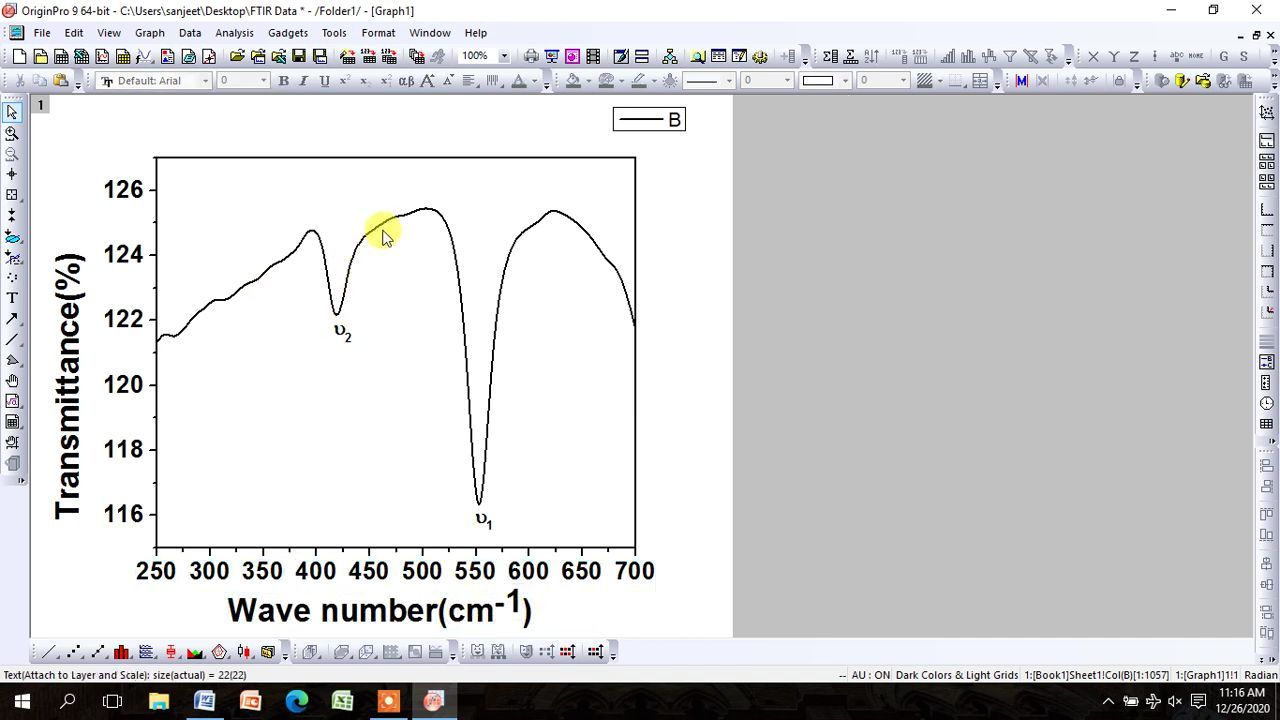Screen dimensions: 1280x720
Task: Click the Greek symbols αβ icon
Action: (406, 81)
